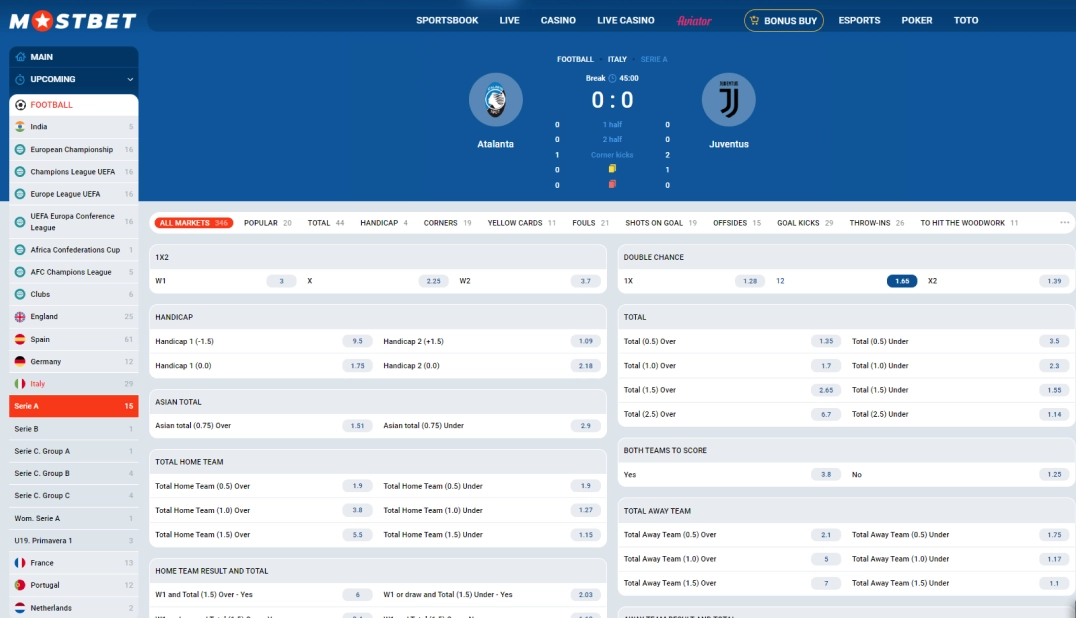Pick W1 odds 3

coord(281,281)
